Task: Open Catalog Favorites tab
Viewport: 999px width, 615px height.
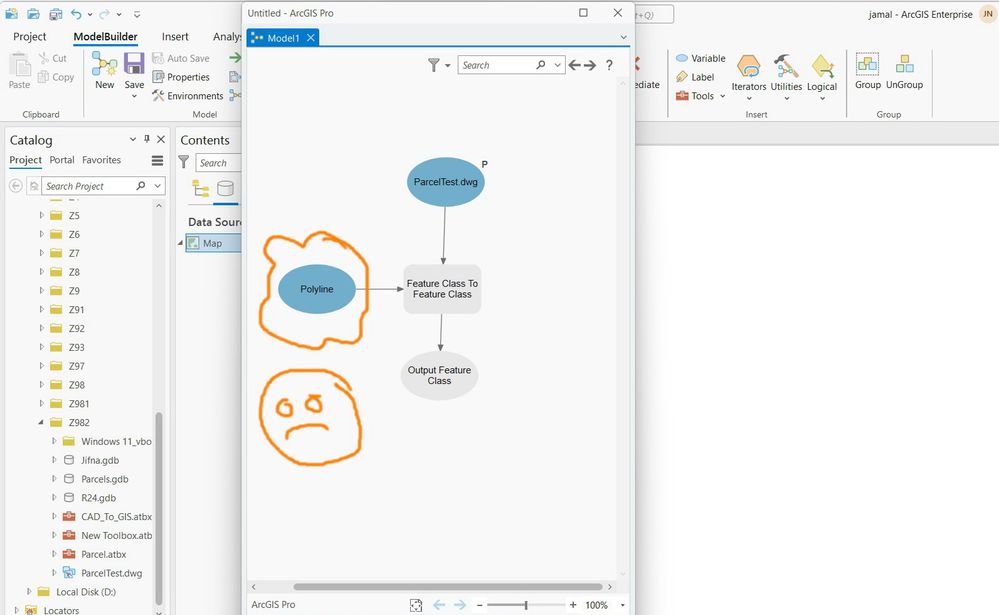Action: pyautogui.click(x=101, y=160)
